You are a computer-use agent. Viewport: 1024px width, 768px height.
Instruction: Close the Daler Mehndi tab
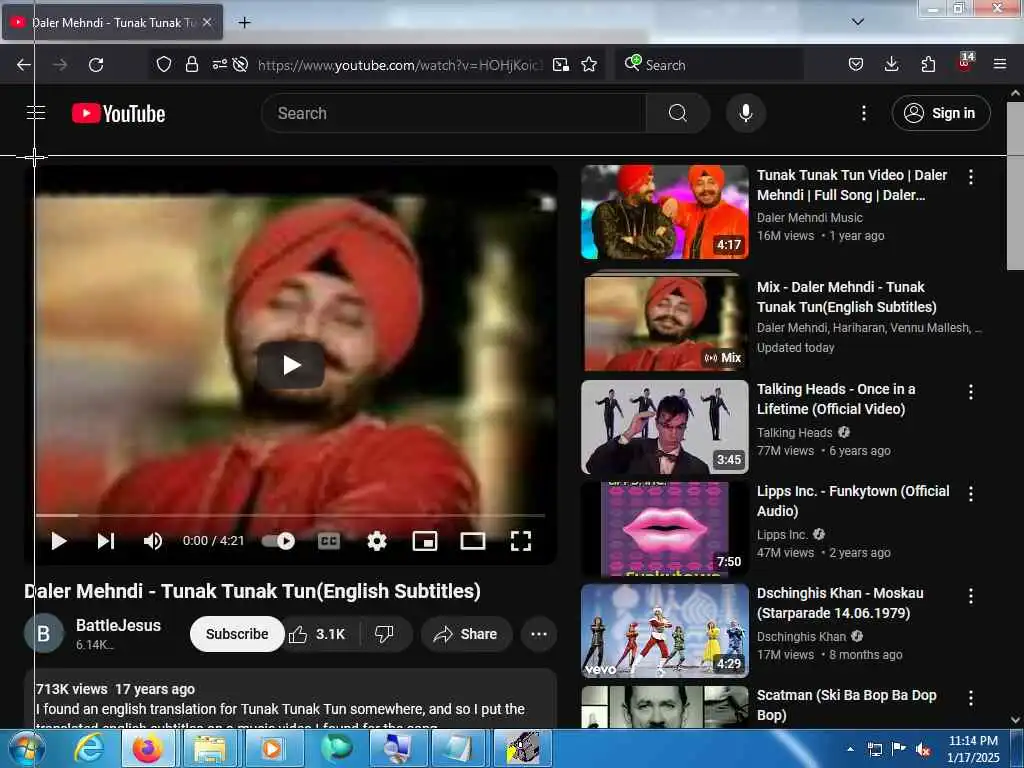(x=207, y=22)
